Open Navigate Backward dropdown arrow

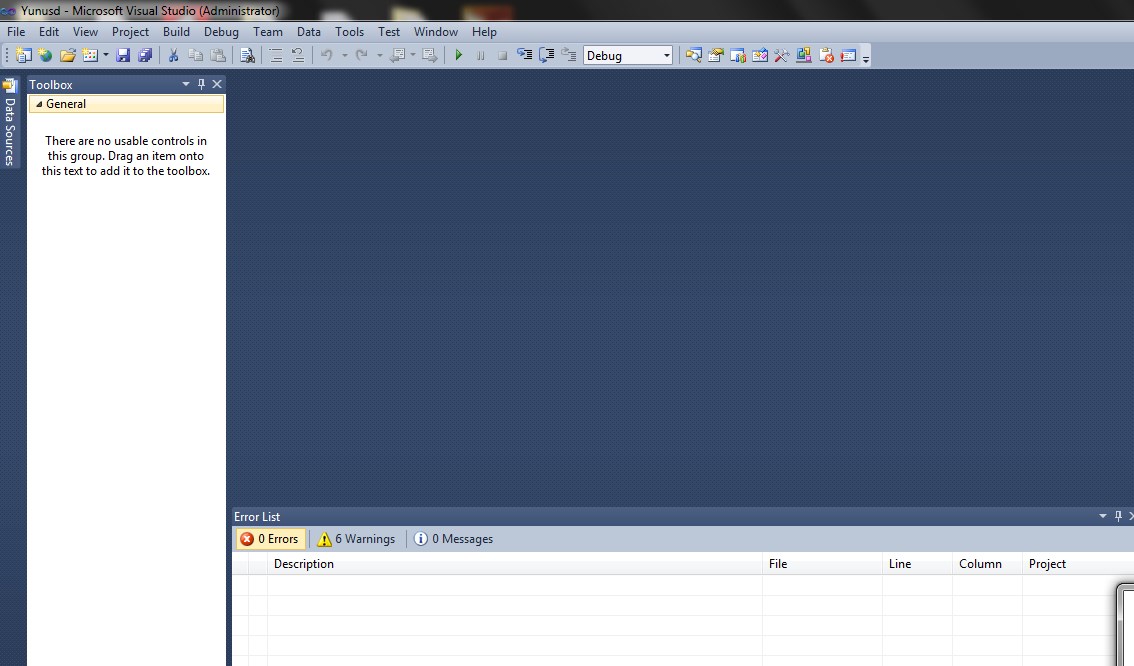tap(413, 56)
